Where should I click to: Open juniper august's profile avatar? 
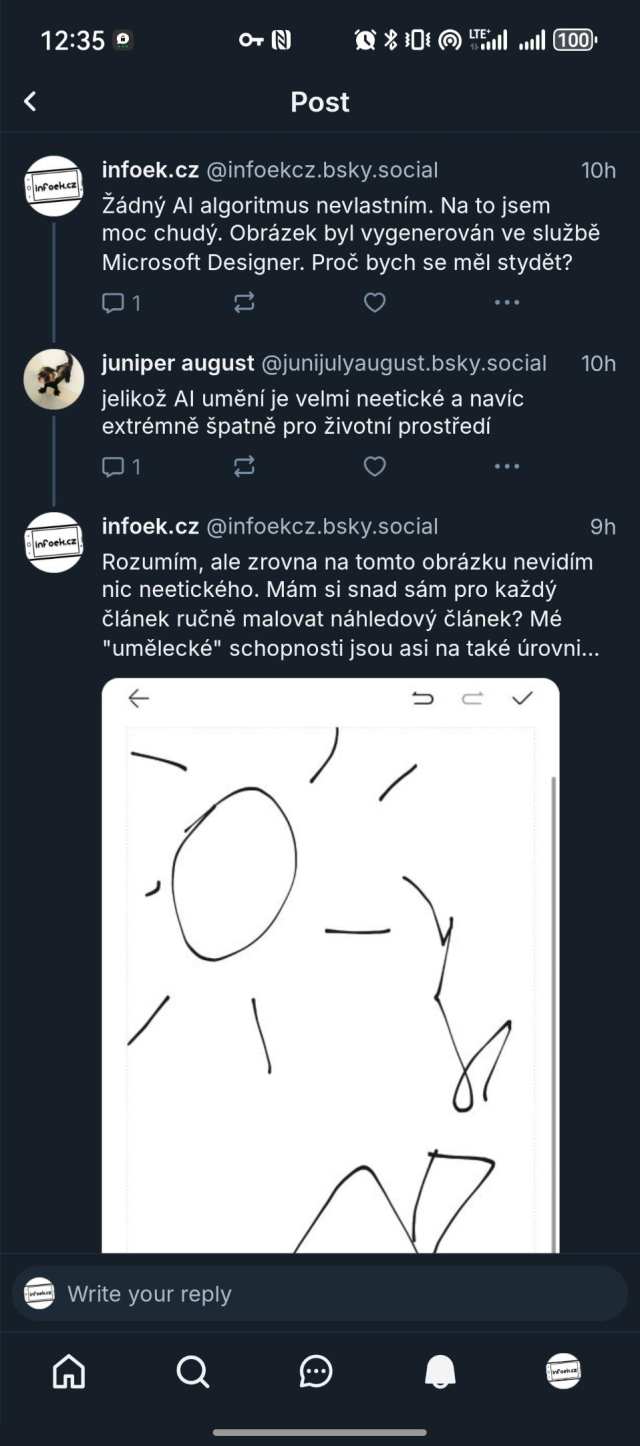[x=53, y=380]
